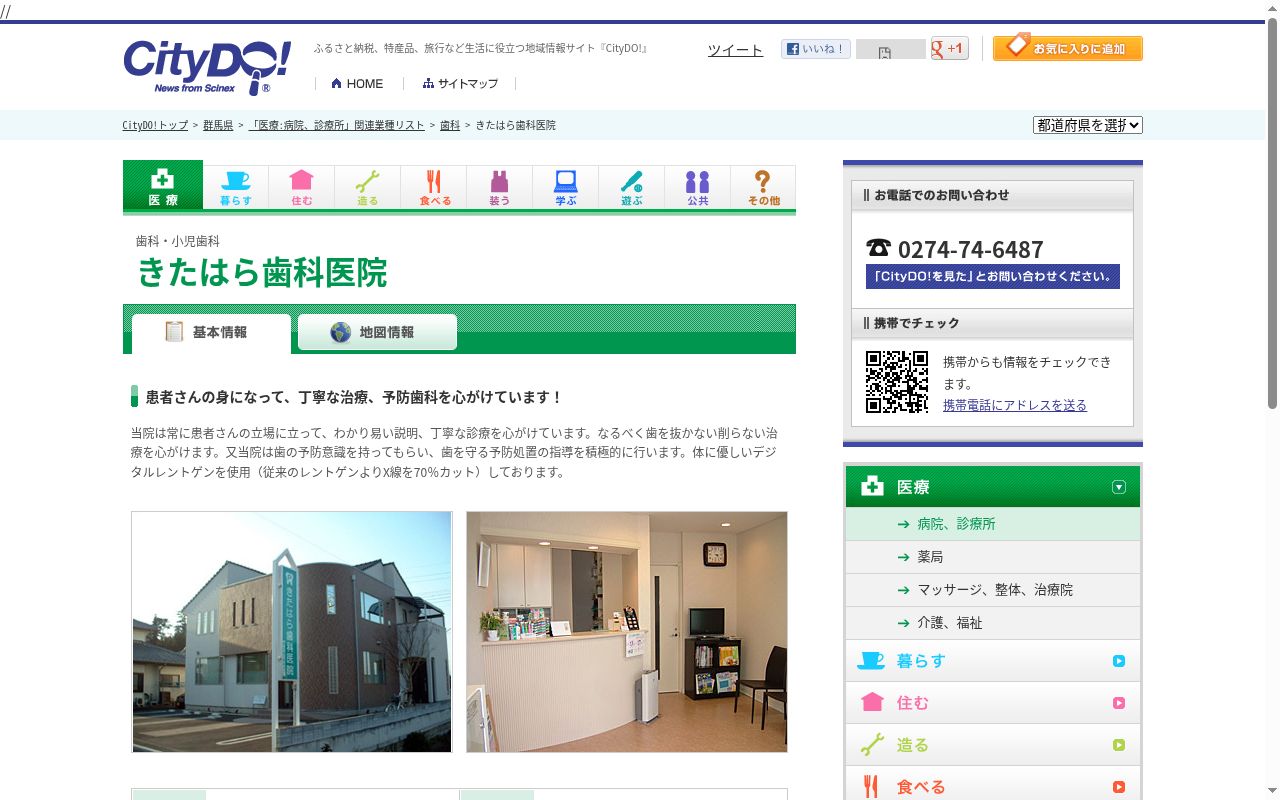Click 群馬県 breadcrumb link

[218, 126]
